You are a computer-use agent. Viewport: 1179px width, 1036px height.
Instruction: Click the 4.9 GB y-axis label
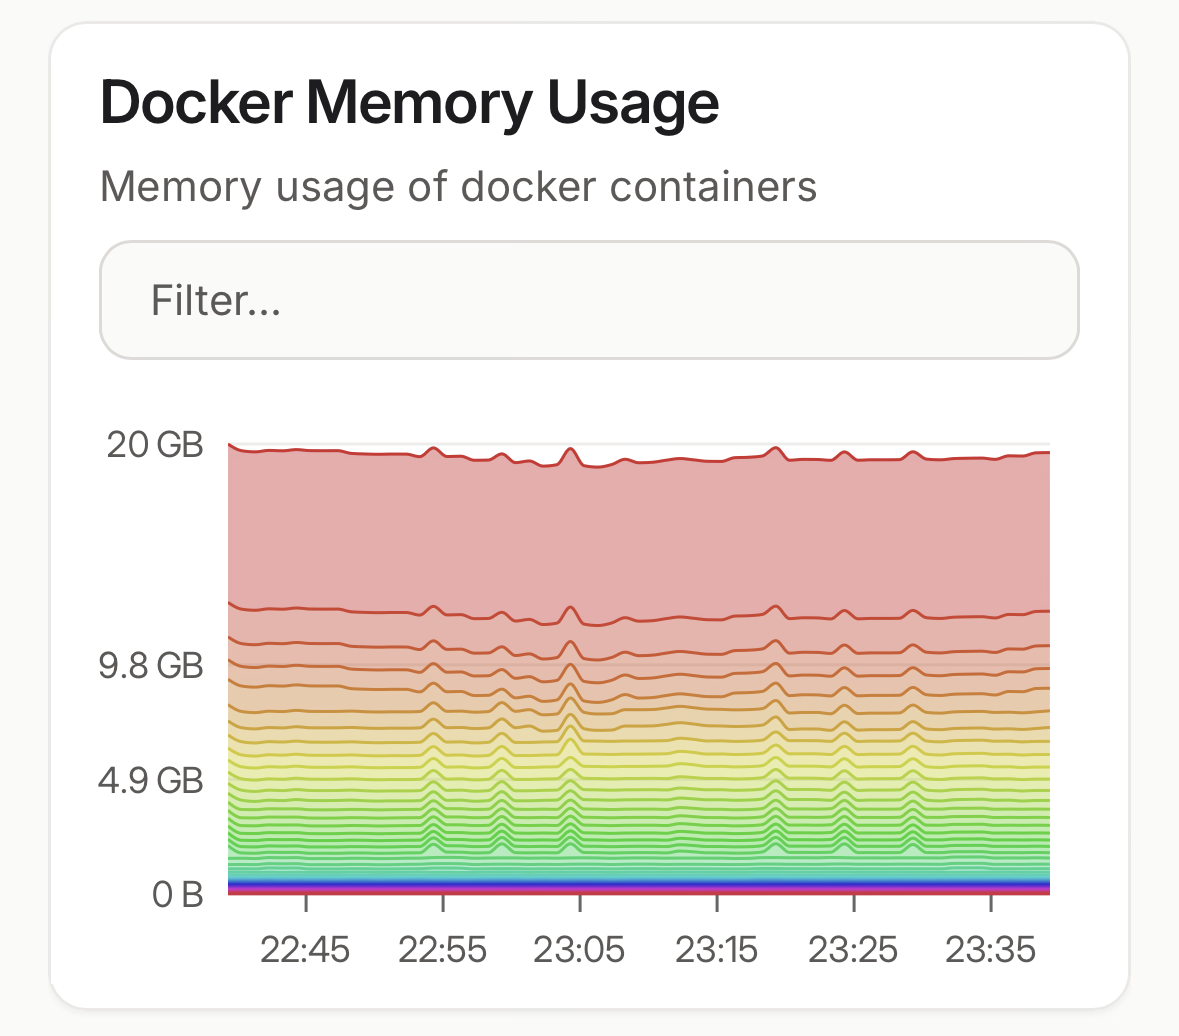pyautogui.click(x=151, y=780)
